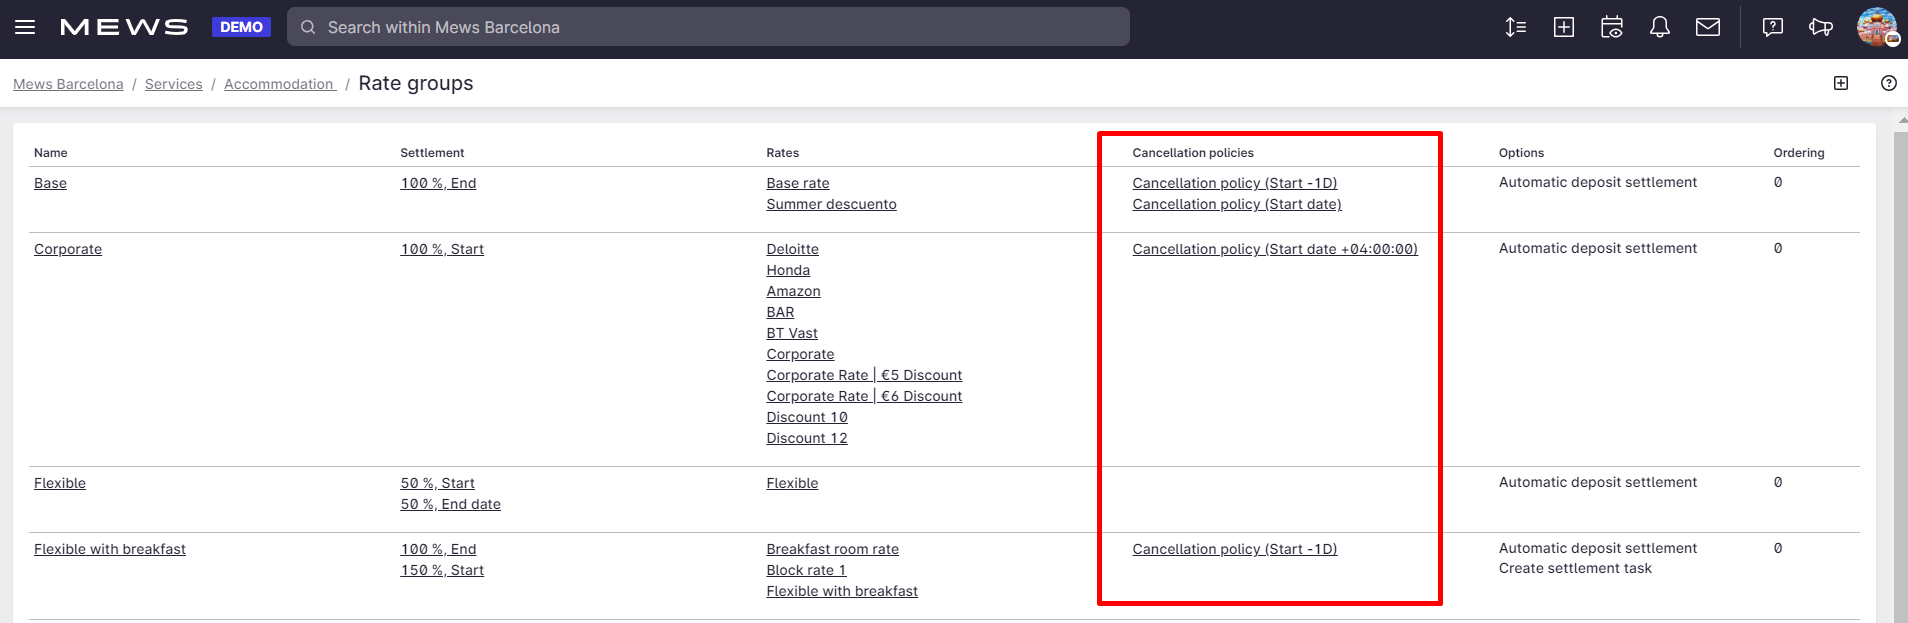This screenshot has height=623, width=1908.
Task: Open Cancellation policy (Start date +04:00:00)
Action: click(1274, 249)
